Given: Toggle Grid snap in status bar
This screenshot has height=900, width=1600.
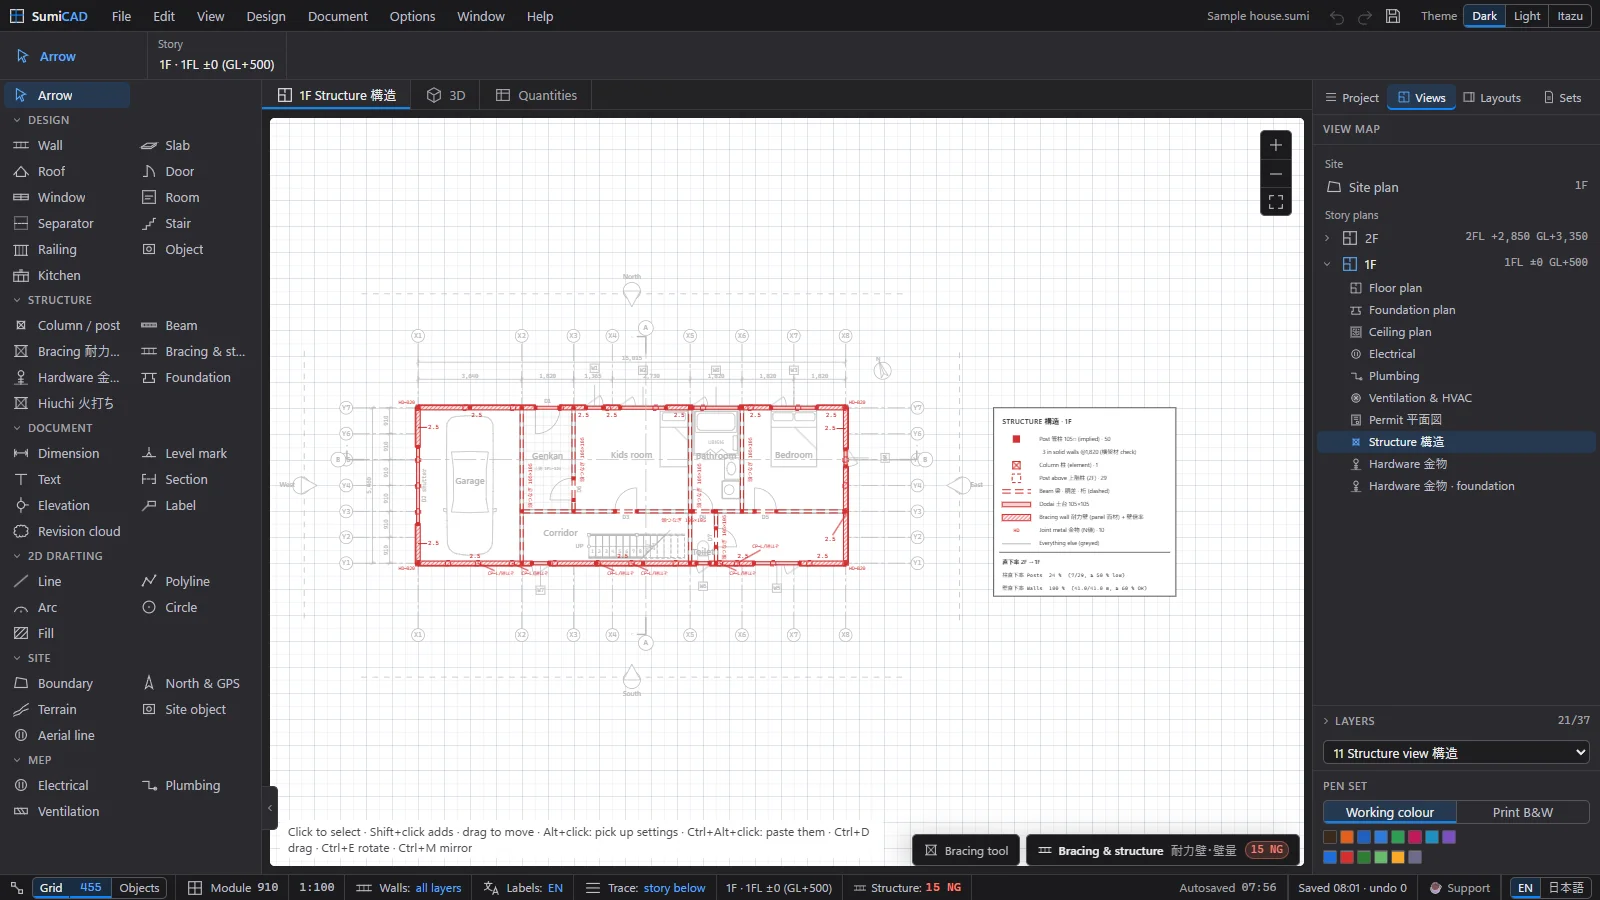Looking at the screenshot, I should pyautogui.click(x=51, y=888).
